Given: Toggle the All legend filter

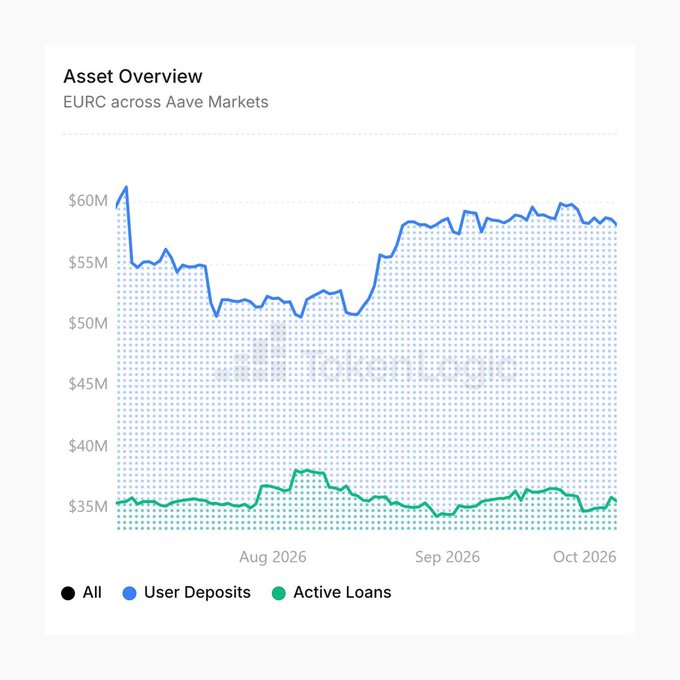Looking at the screenshot, I should pos(82,592).
